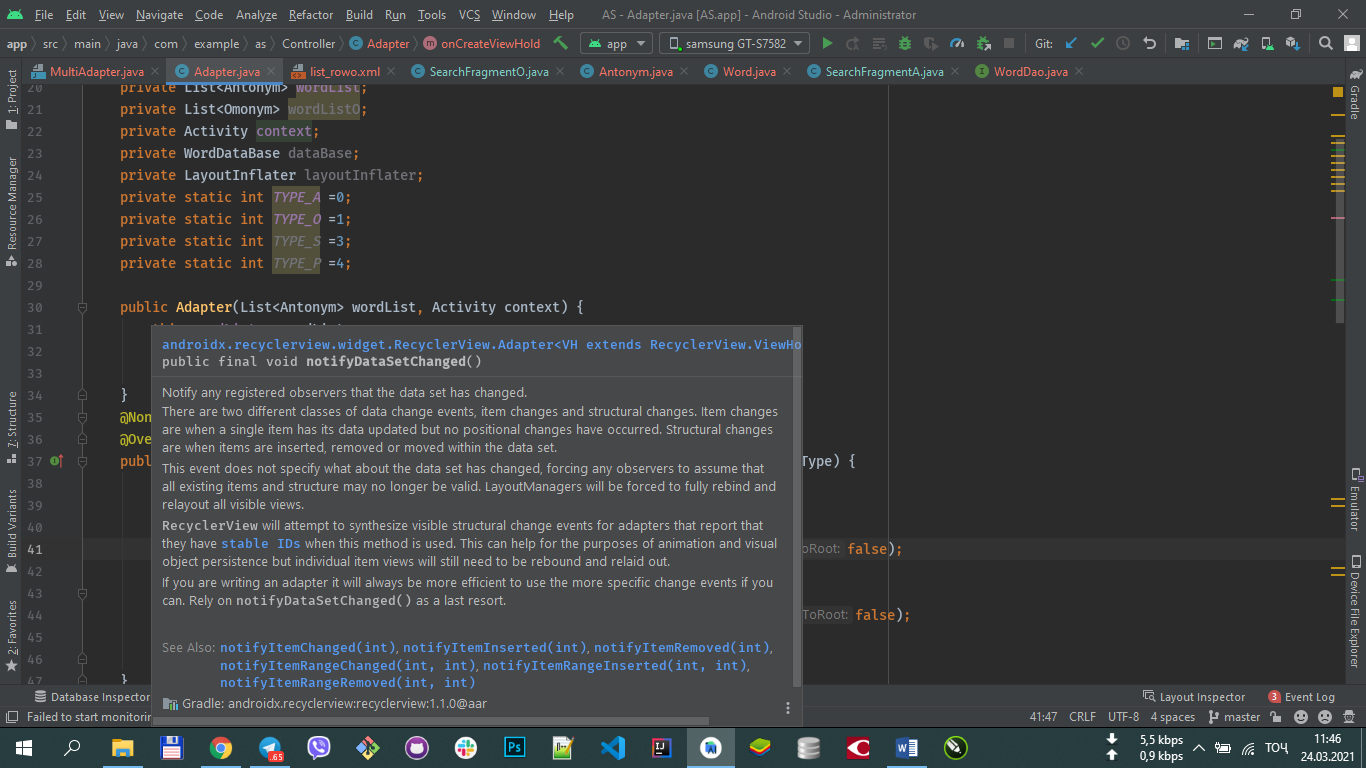Open the AVD Manager icon
The height and width of the screenshot is (768, 1366).
pos(1267,44)
